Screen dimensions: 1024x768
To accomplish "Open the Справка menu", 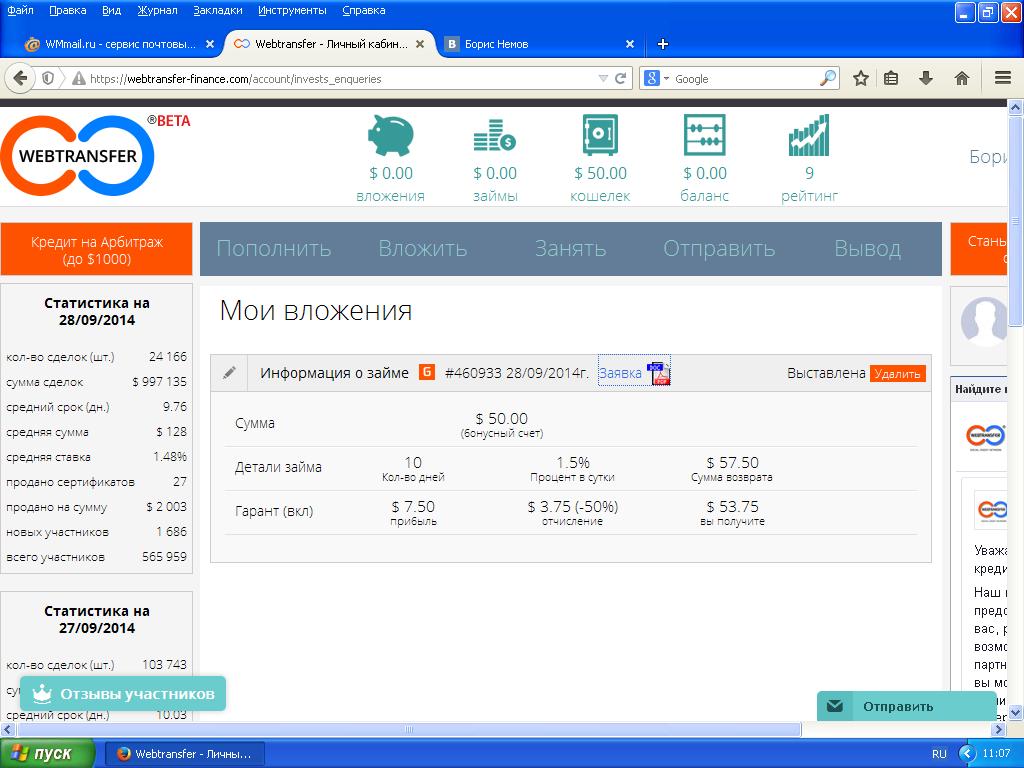I will pos(364,10).
